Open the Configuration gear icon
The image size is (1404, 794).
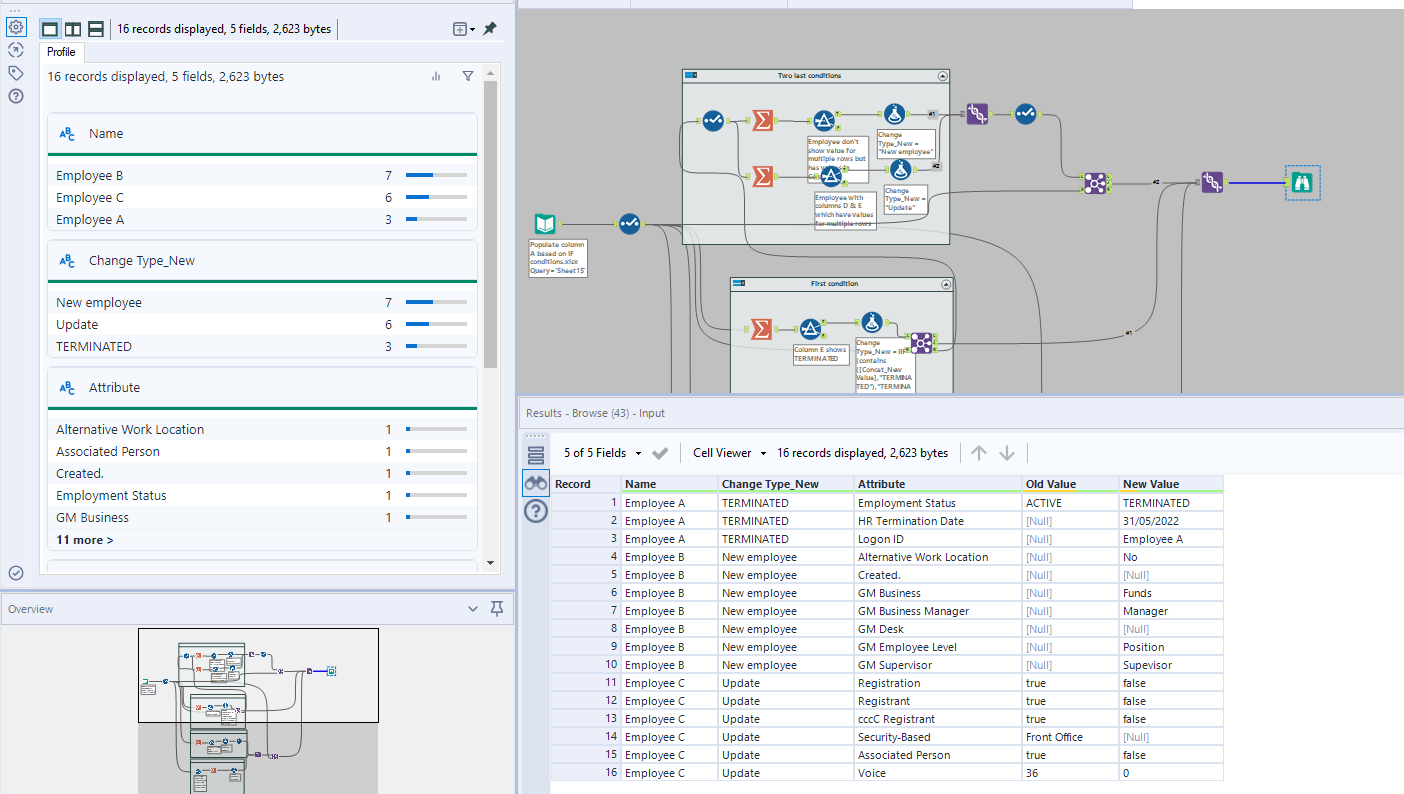pos(16,27)
